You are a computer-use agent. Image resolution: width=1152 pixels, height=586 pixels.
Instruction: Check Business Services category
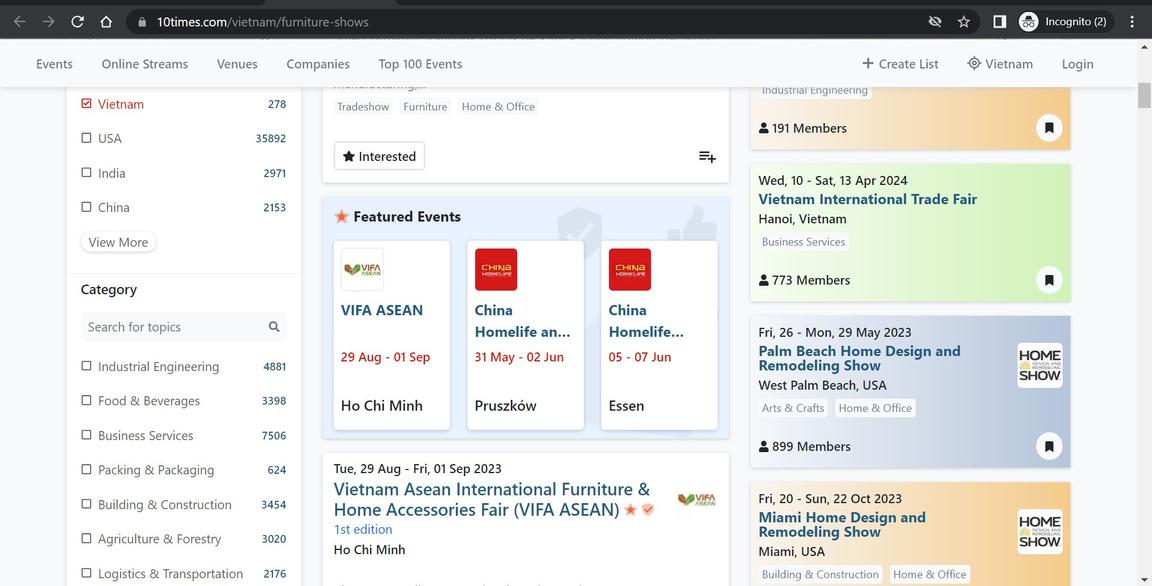[x=87, y=435]
